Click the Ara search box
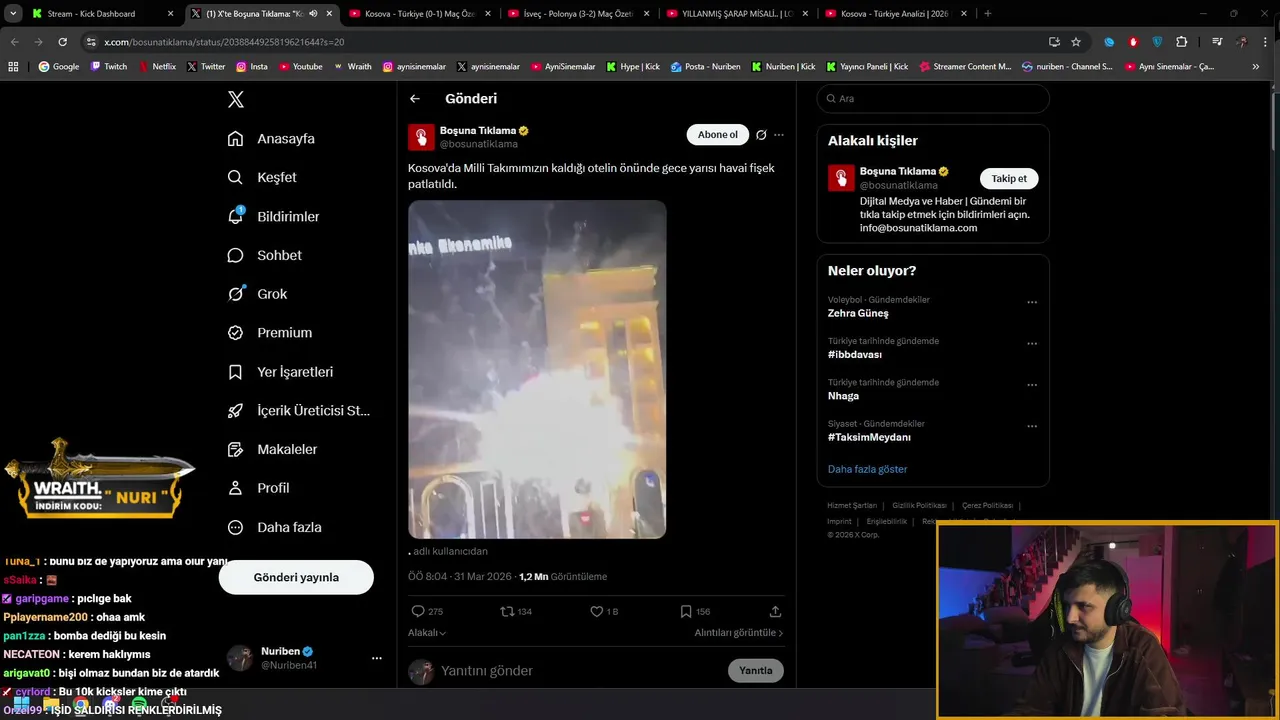The width and height of the screenshot is (1280, 720). (x=933, y=99)
